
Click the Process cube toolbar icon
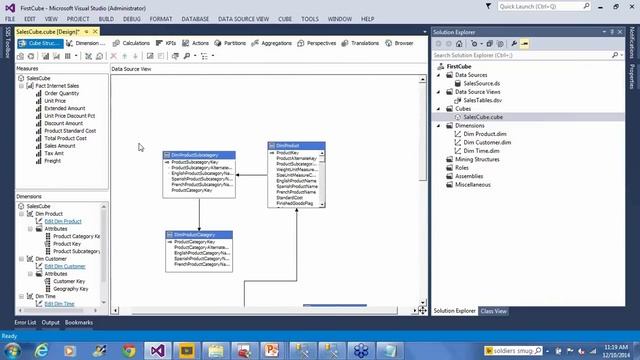point(20,56)
